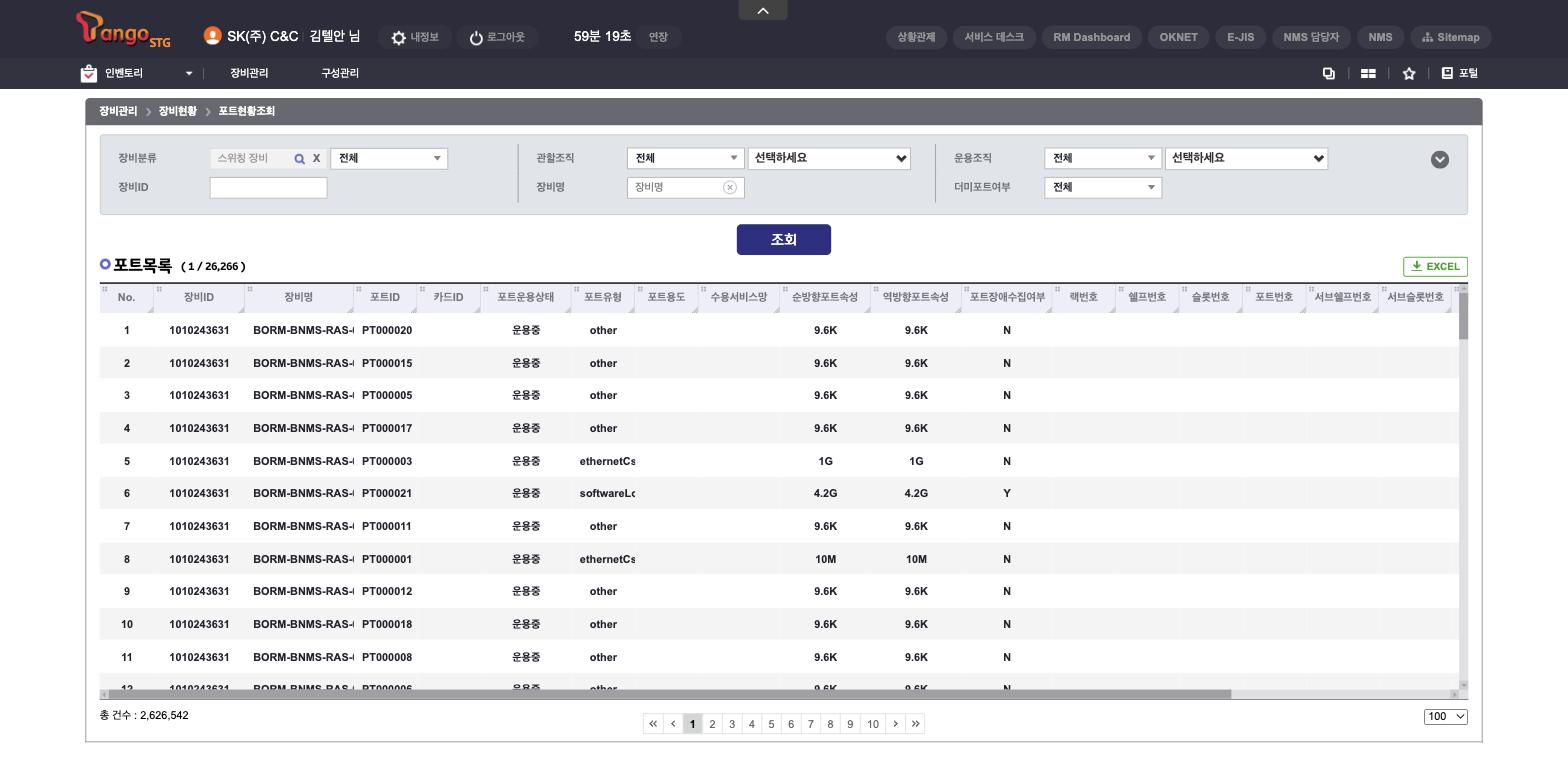Expand search filters with round chevron

click(x=1440, y=159)
